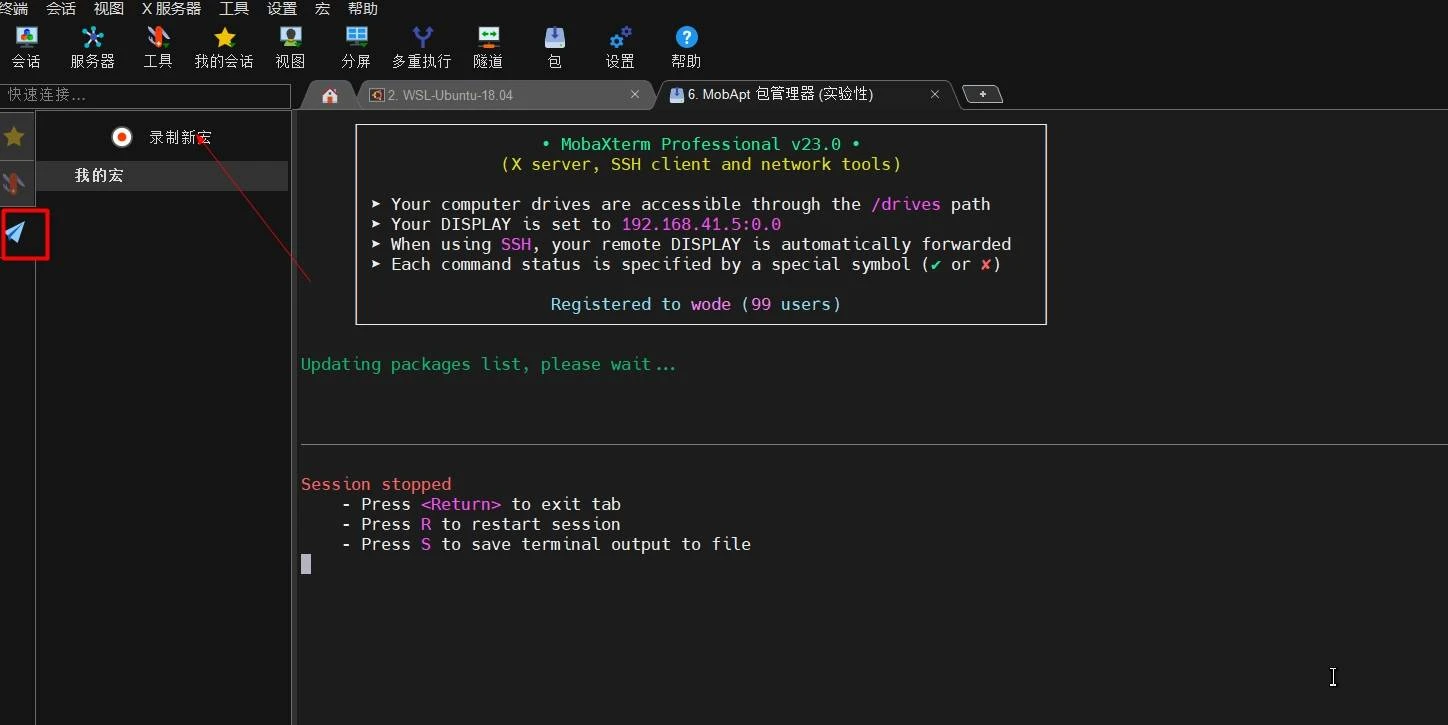Close the MobApt 包管理器 tab

[x=935, y=94]
